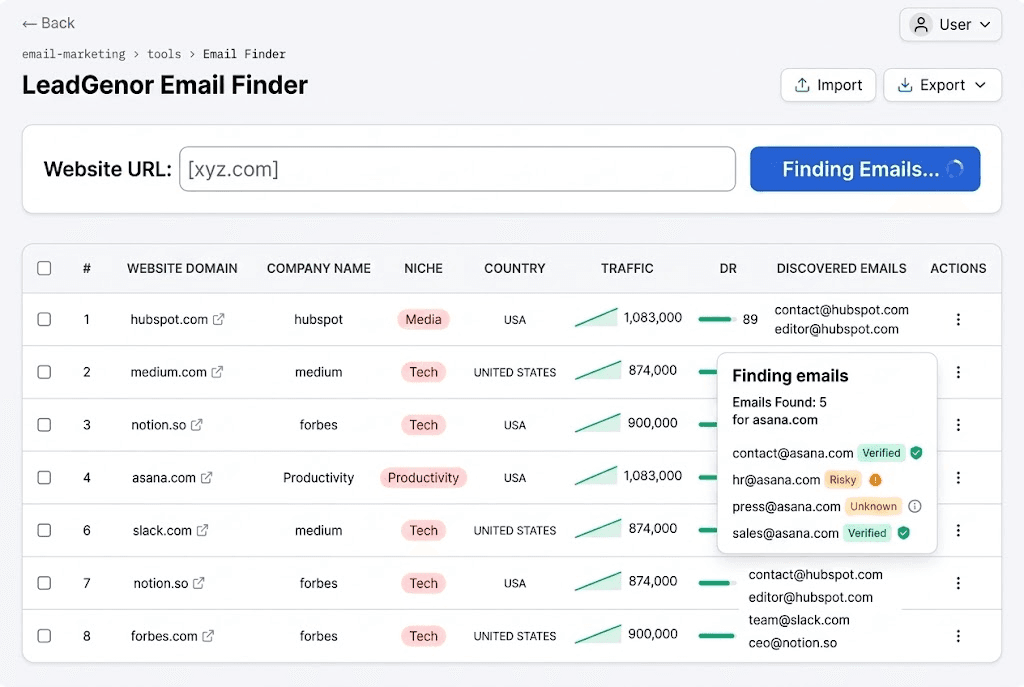Click Risky badge next to hr@asana.com
This screenshot has width=1024, height=687.
point(842,480)
